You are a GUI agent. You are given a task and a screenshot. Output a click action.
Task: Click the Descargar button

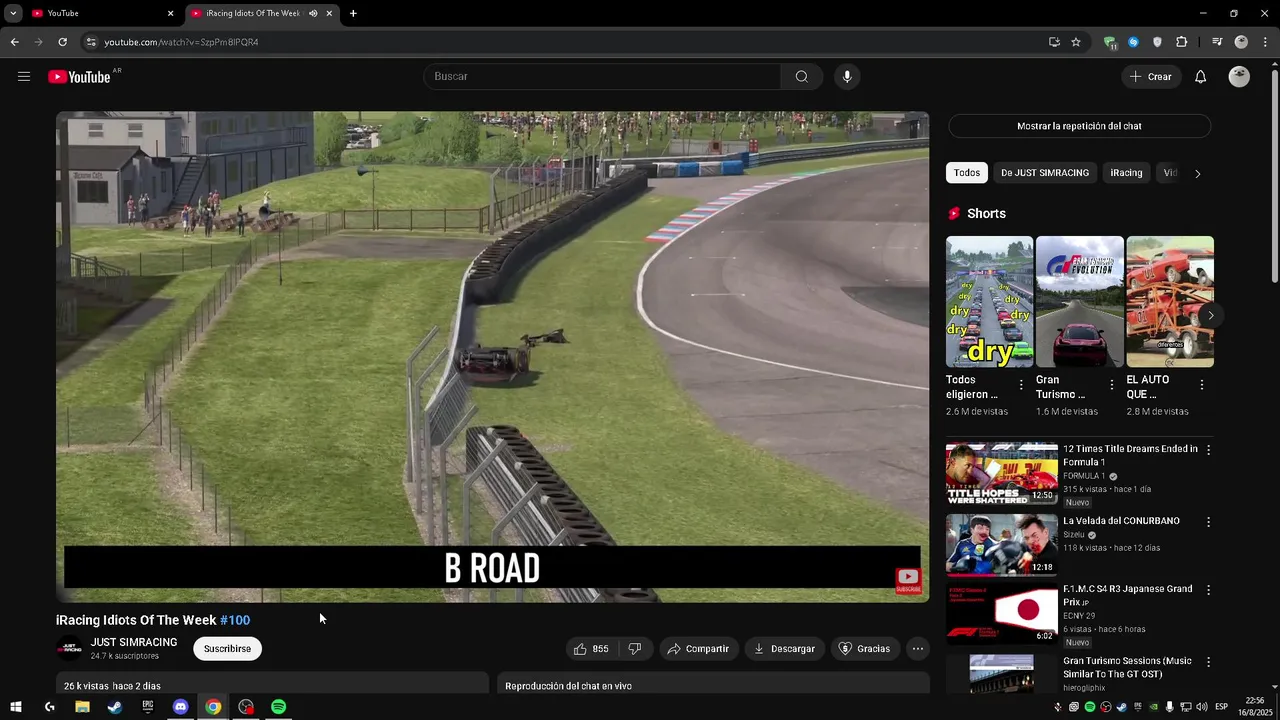coord(784,649)
